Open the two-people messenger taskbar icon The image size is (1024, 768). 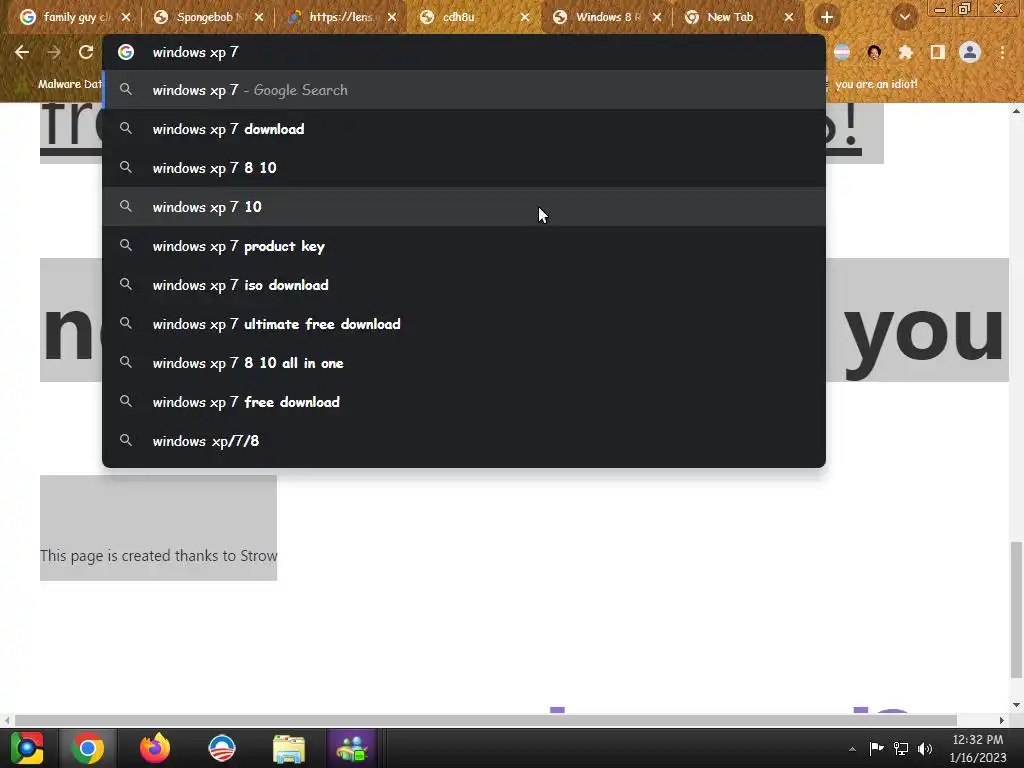tap(352, 748)
